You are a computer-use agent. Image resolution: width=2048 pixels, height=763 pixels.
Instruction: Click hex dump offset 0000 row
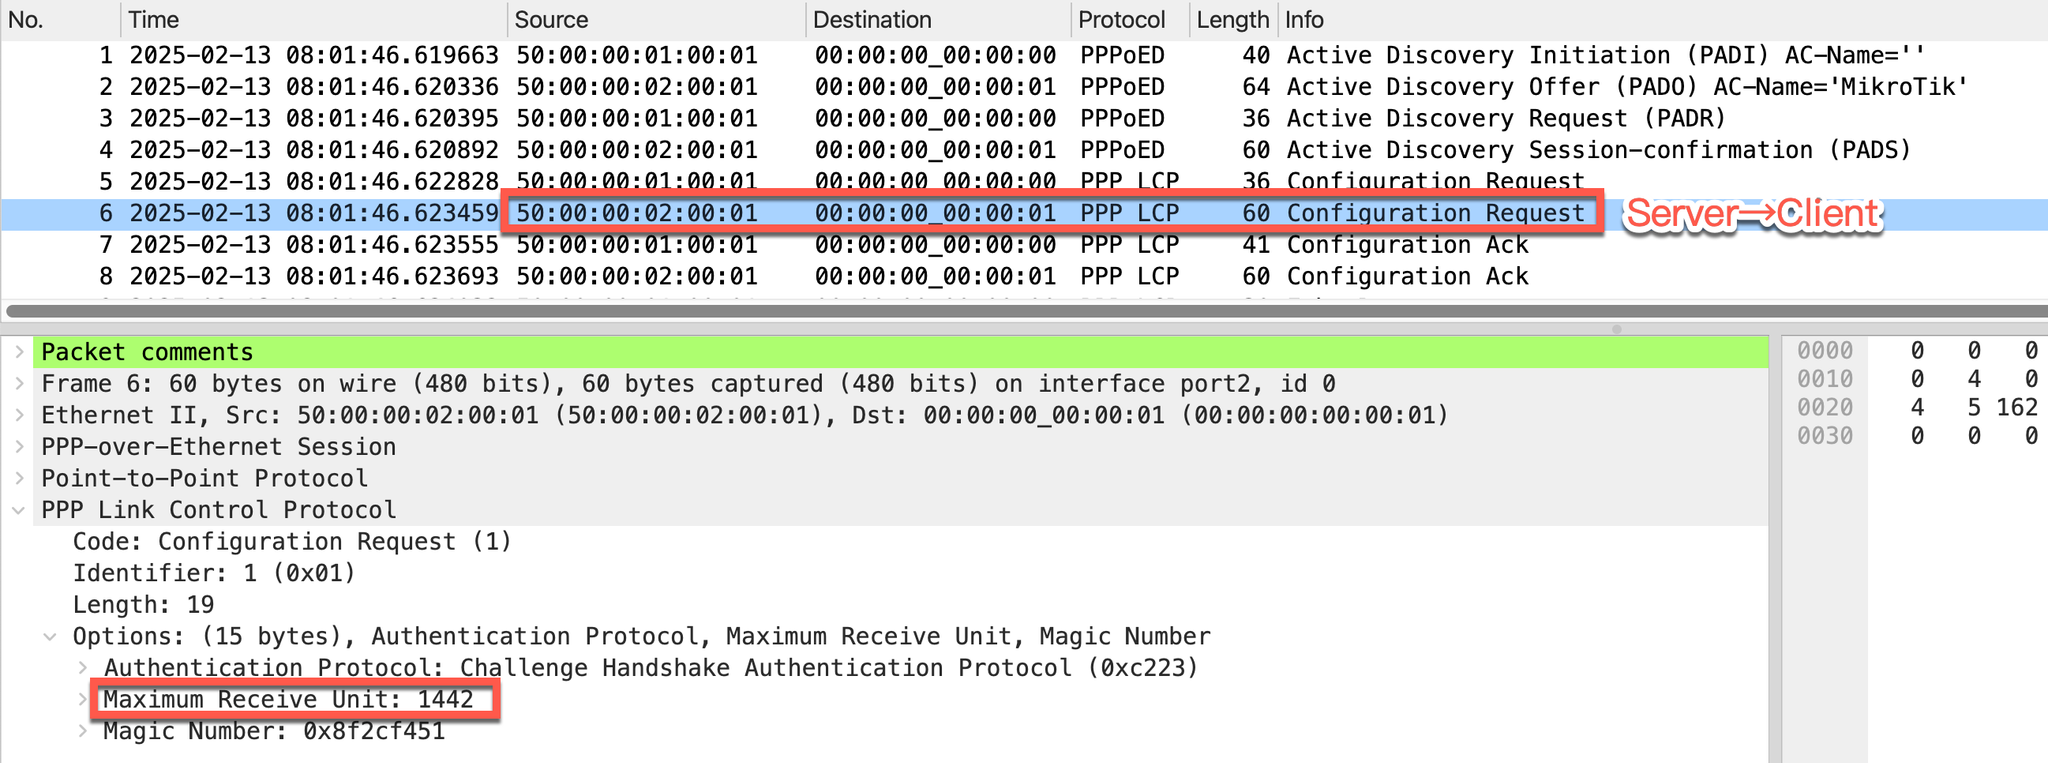click(1825, 351)
